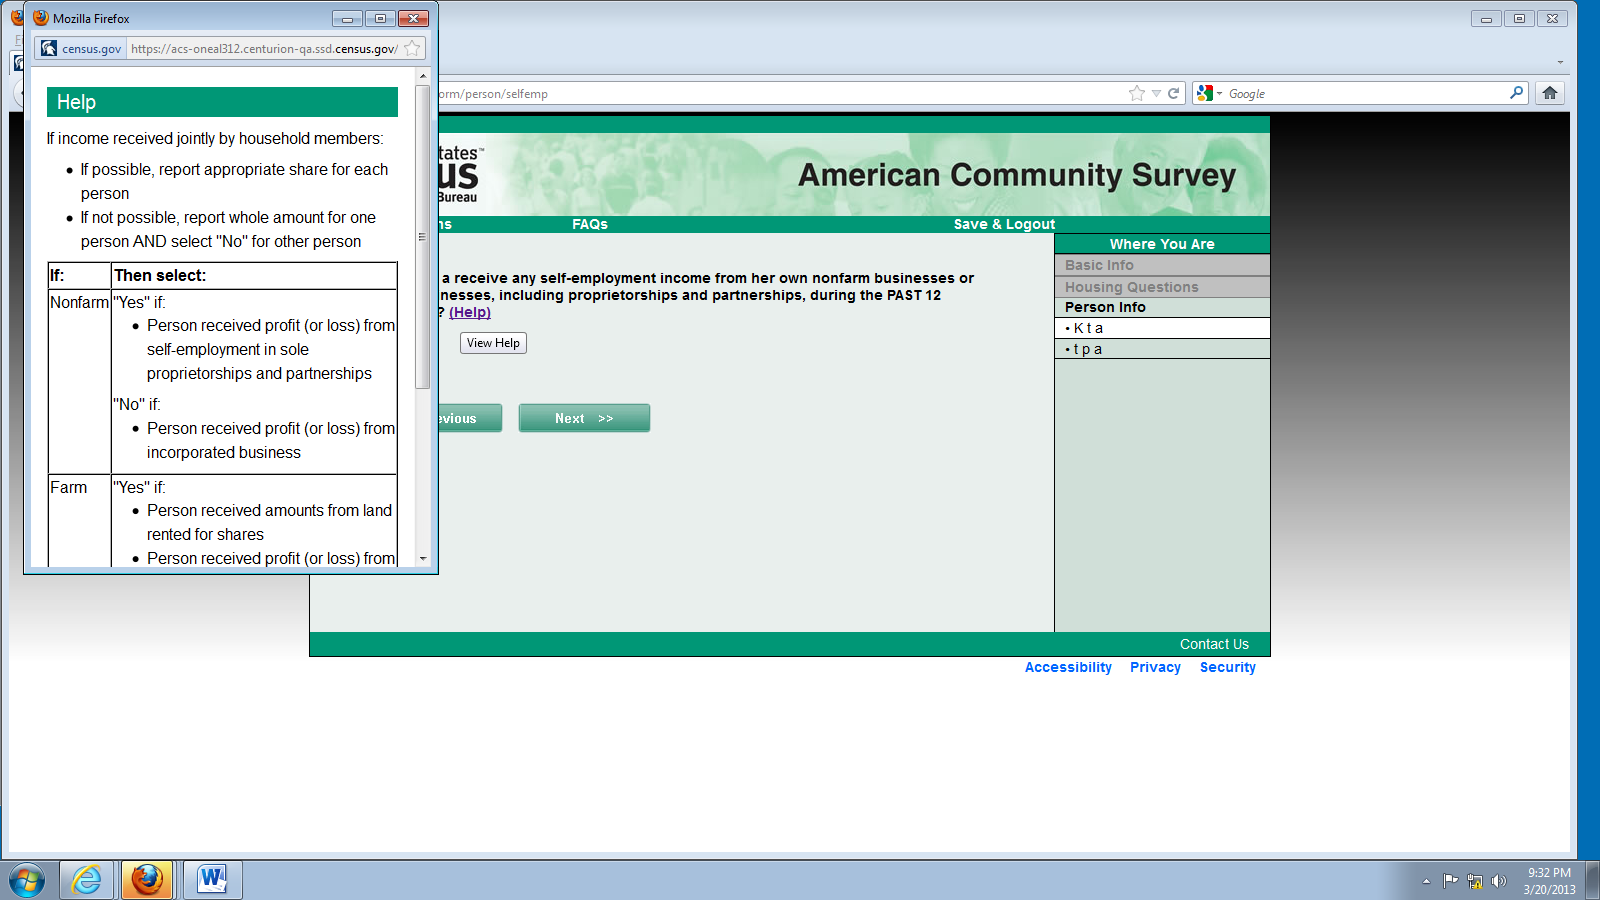The height and width of the screenshot is (900, 1600).
Task: Open the URL history dropdown arrow
Action: tap(1156, 93)
